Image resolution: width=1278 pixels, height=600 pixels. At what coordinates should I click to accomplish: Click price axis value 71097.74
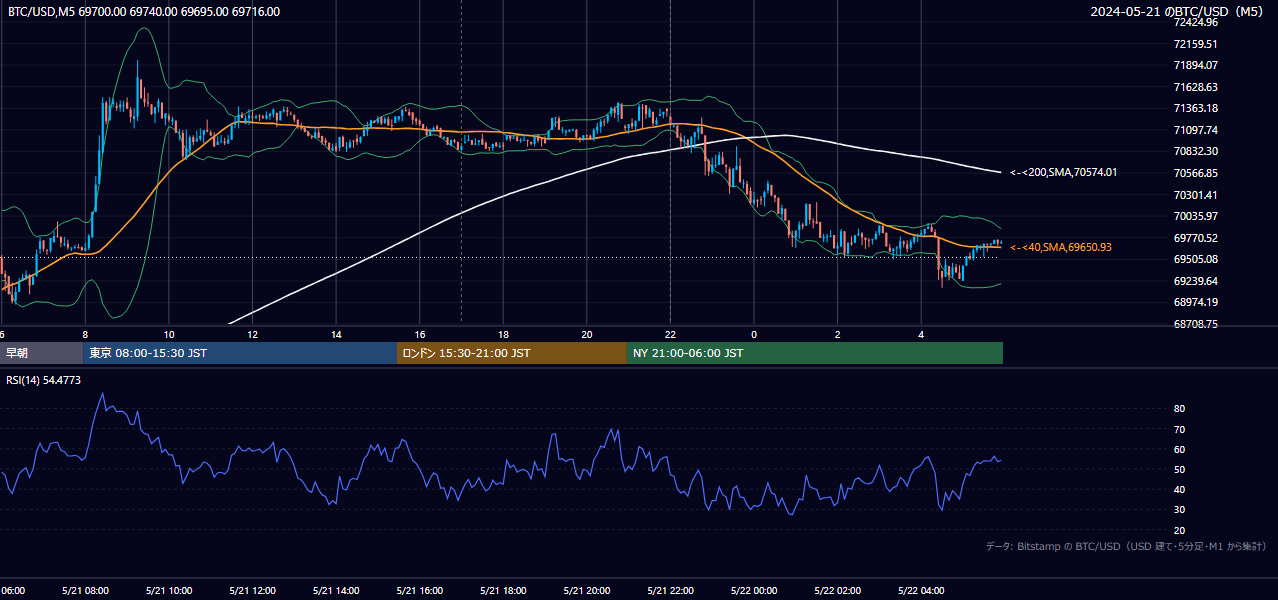(1196, 130)
